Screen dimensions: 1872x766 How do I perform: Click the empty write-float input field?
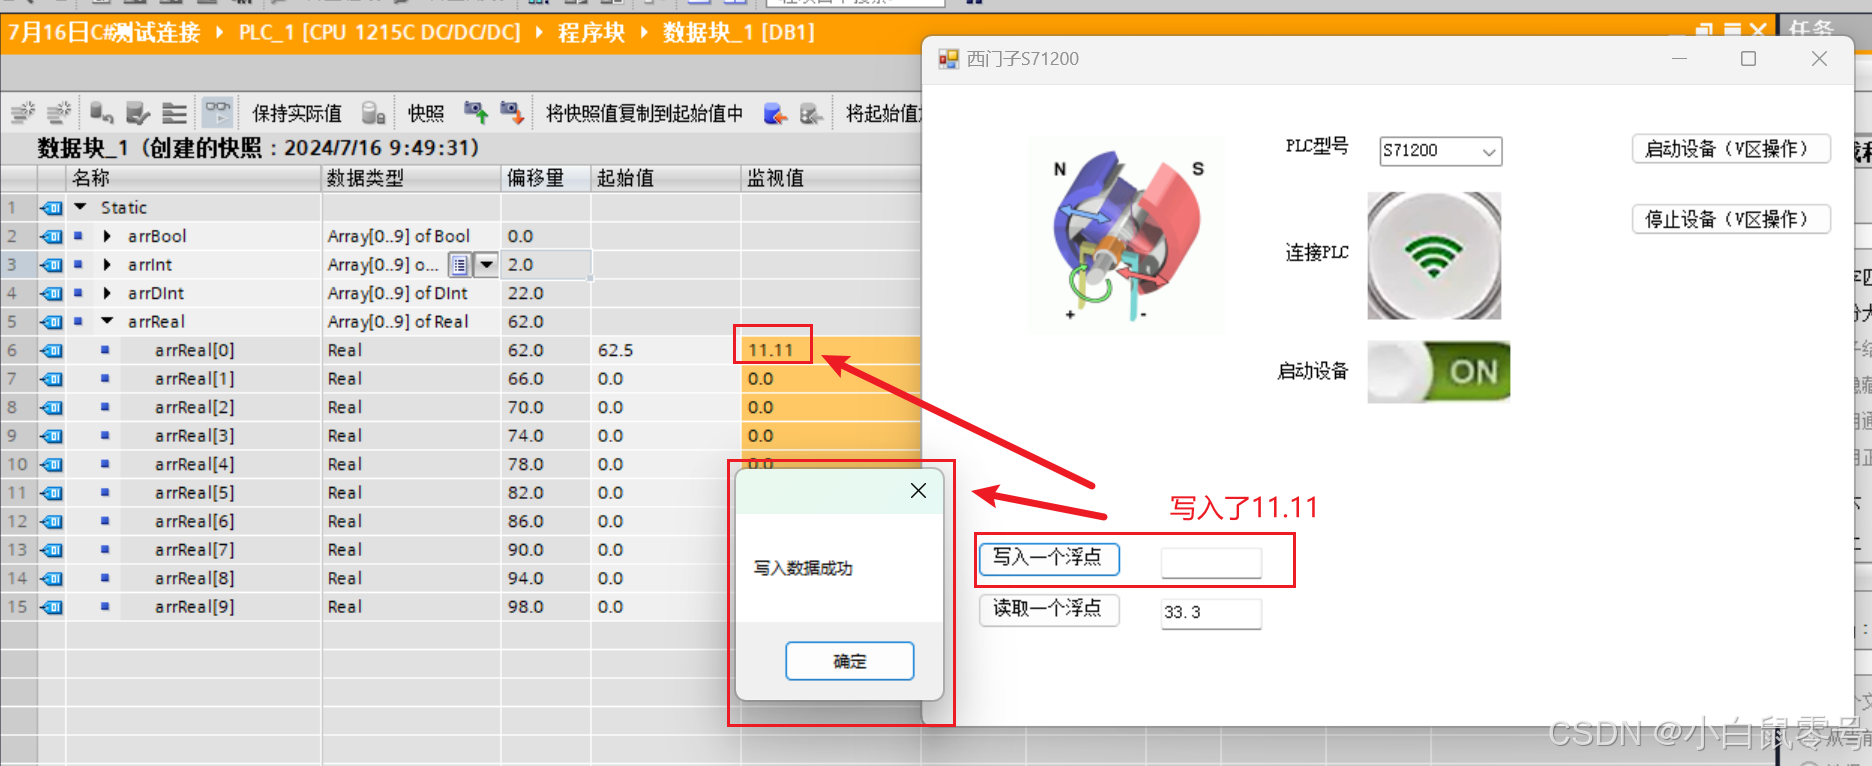point(1211,563)
